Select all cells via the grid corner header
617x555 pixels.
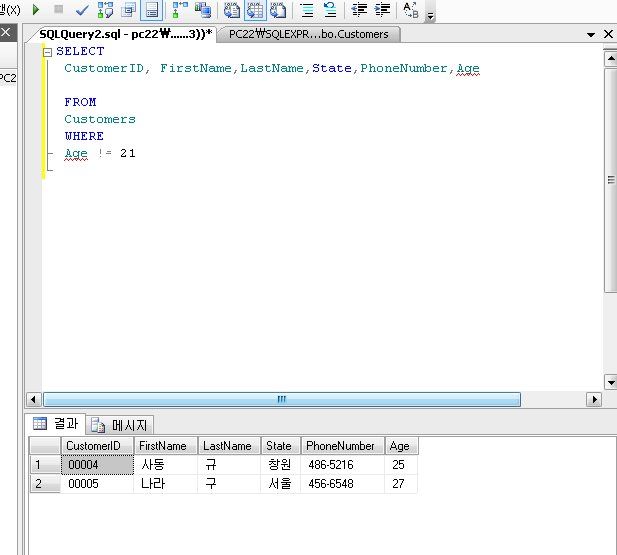pos(45,446)
